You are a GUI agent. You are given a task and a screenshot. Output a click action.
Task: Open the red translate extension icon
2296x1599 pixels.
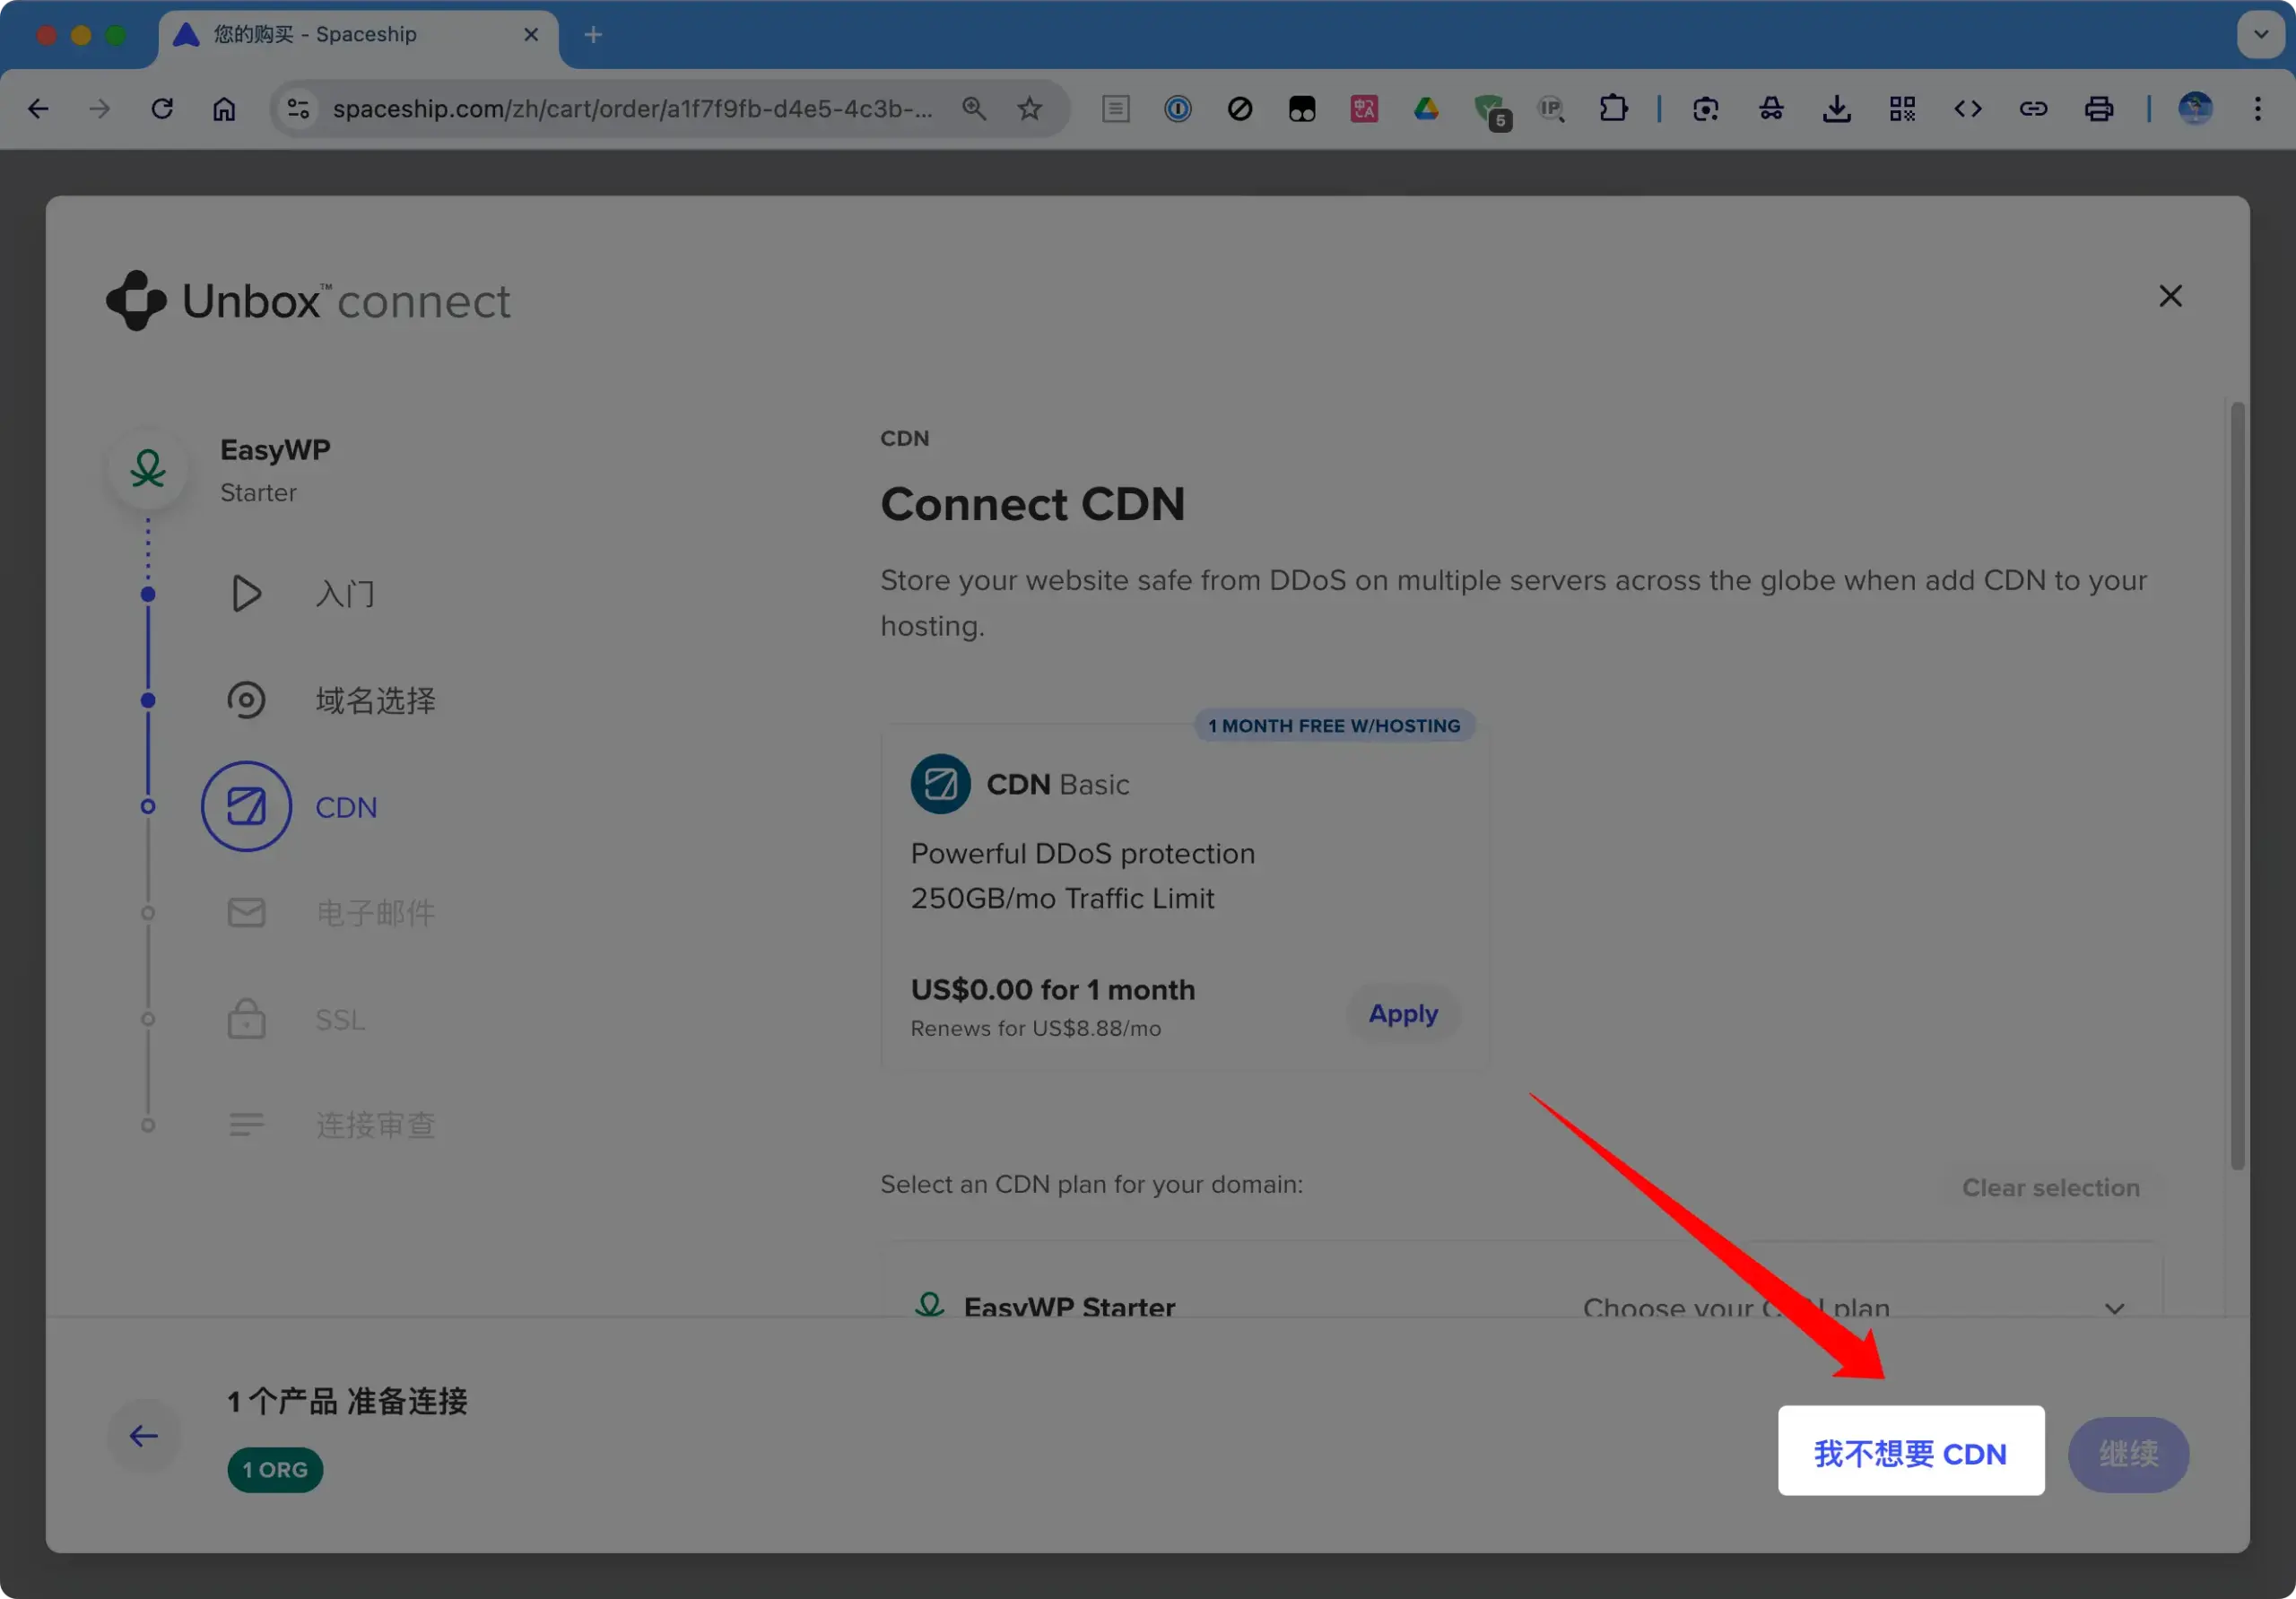click(1364, 109)
